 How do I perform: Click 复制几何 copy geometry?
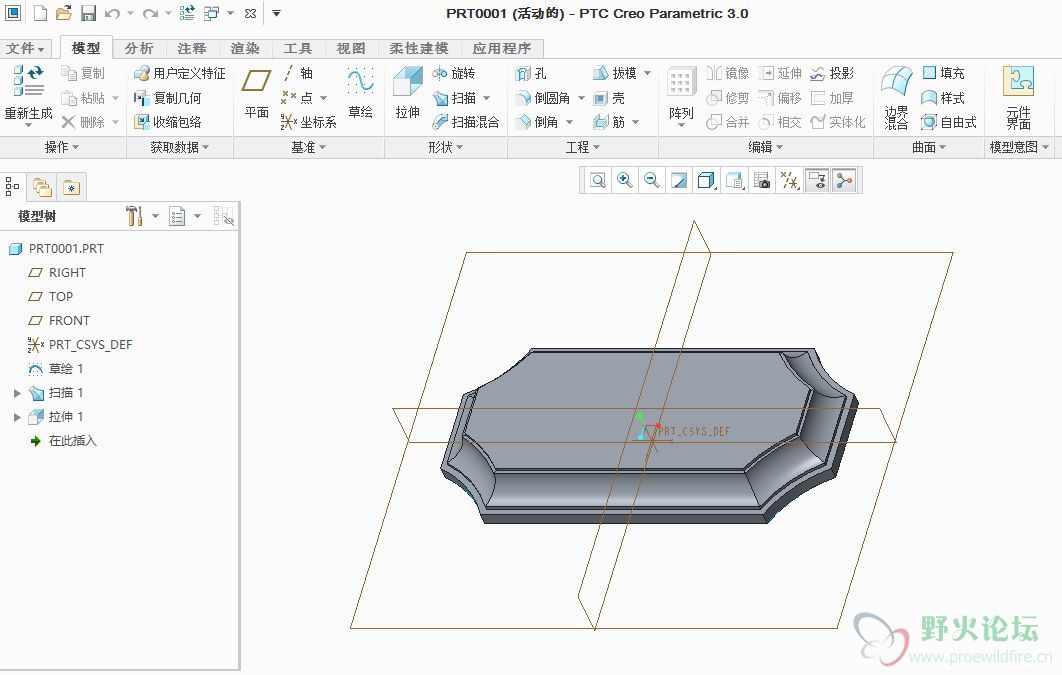point(167,98)
